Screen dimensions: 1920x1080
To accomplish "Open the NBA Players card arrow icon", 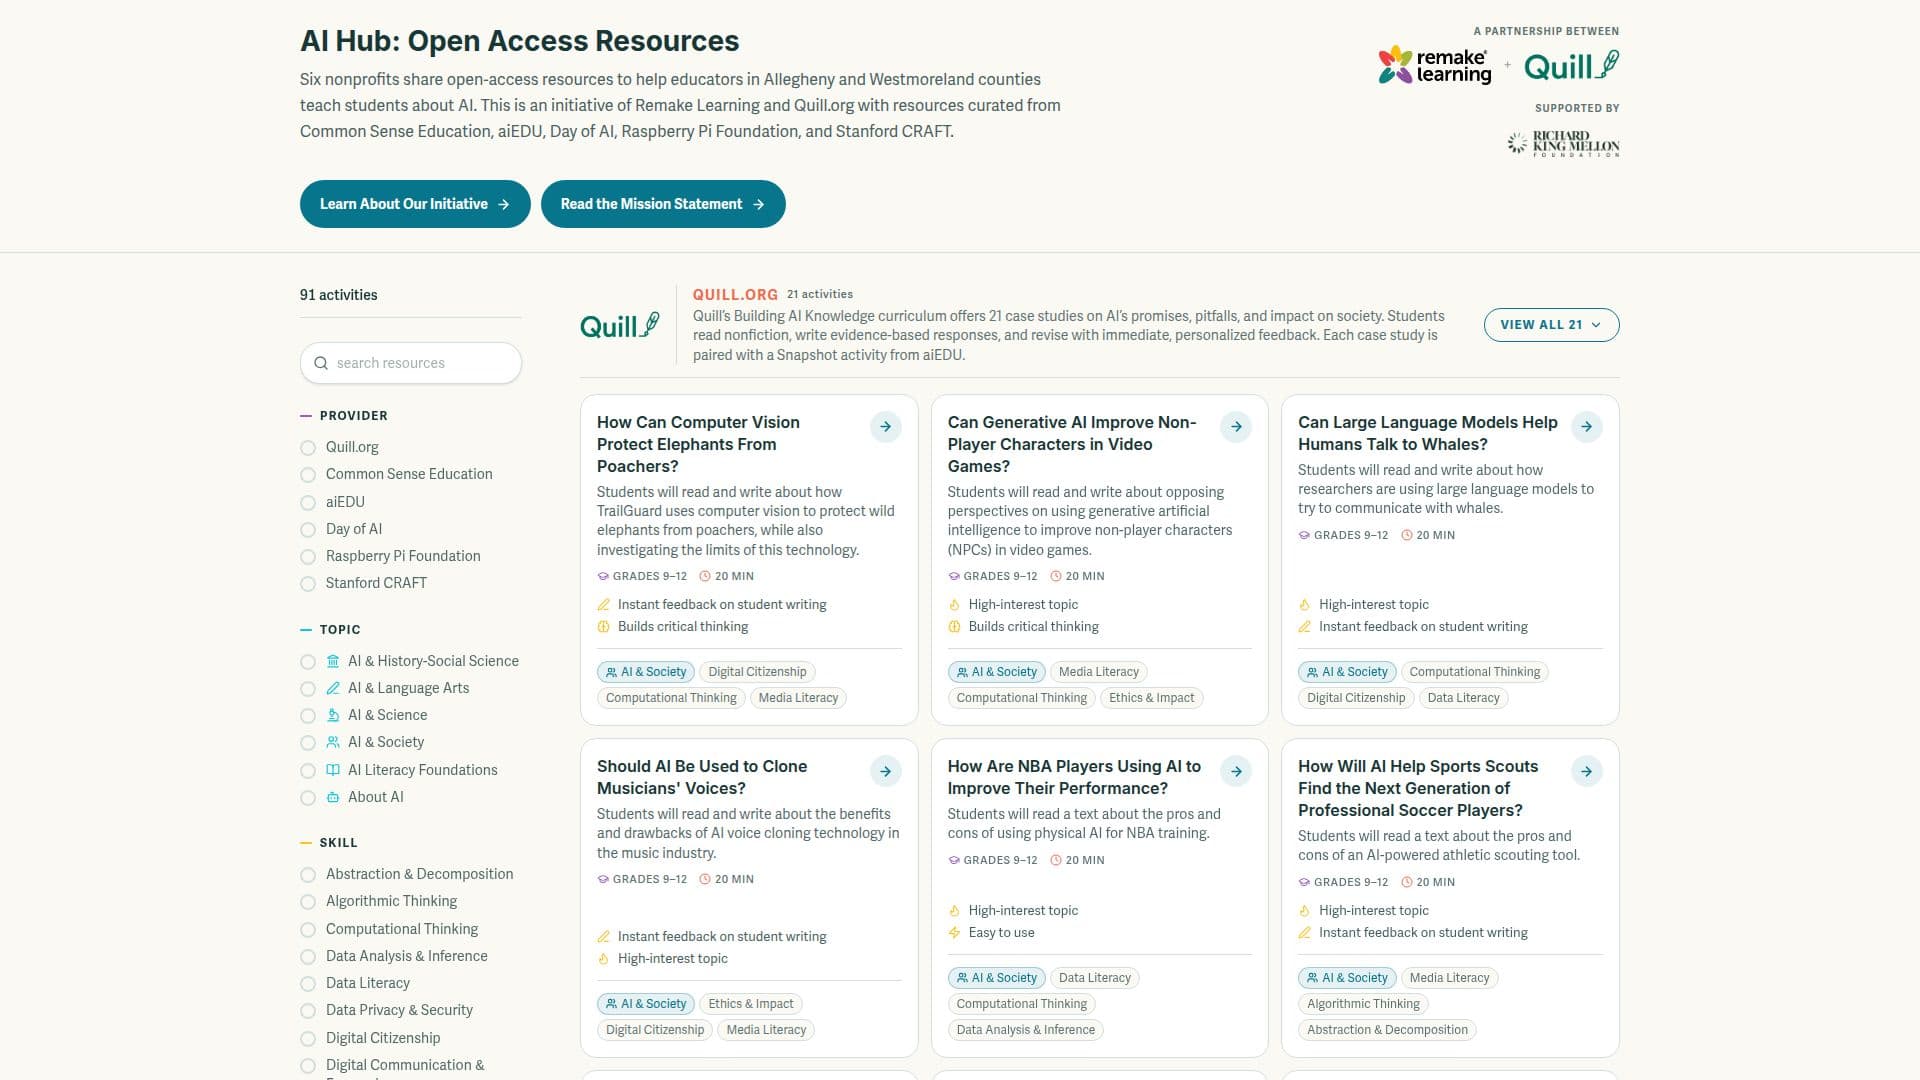I will tap(1236, 771).
